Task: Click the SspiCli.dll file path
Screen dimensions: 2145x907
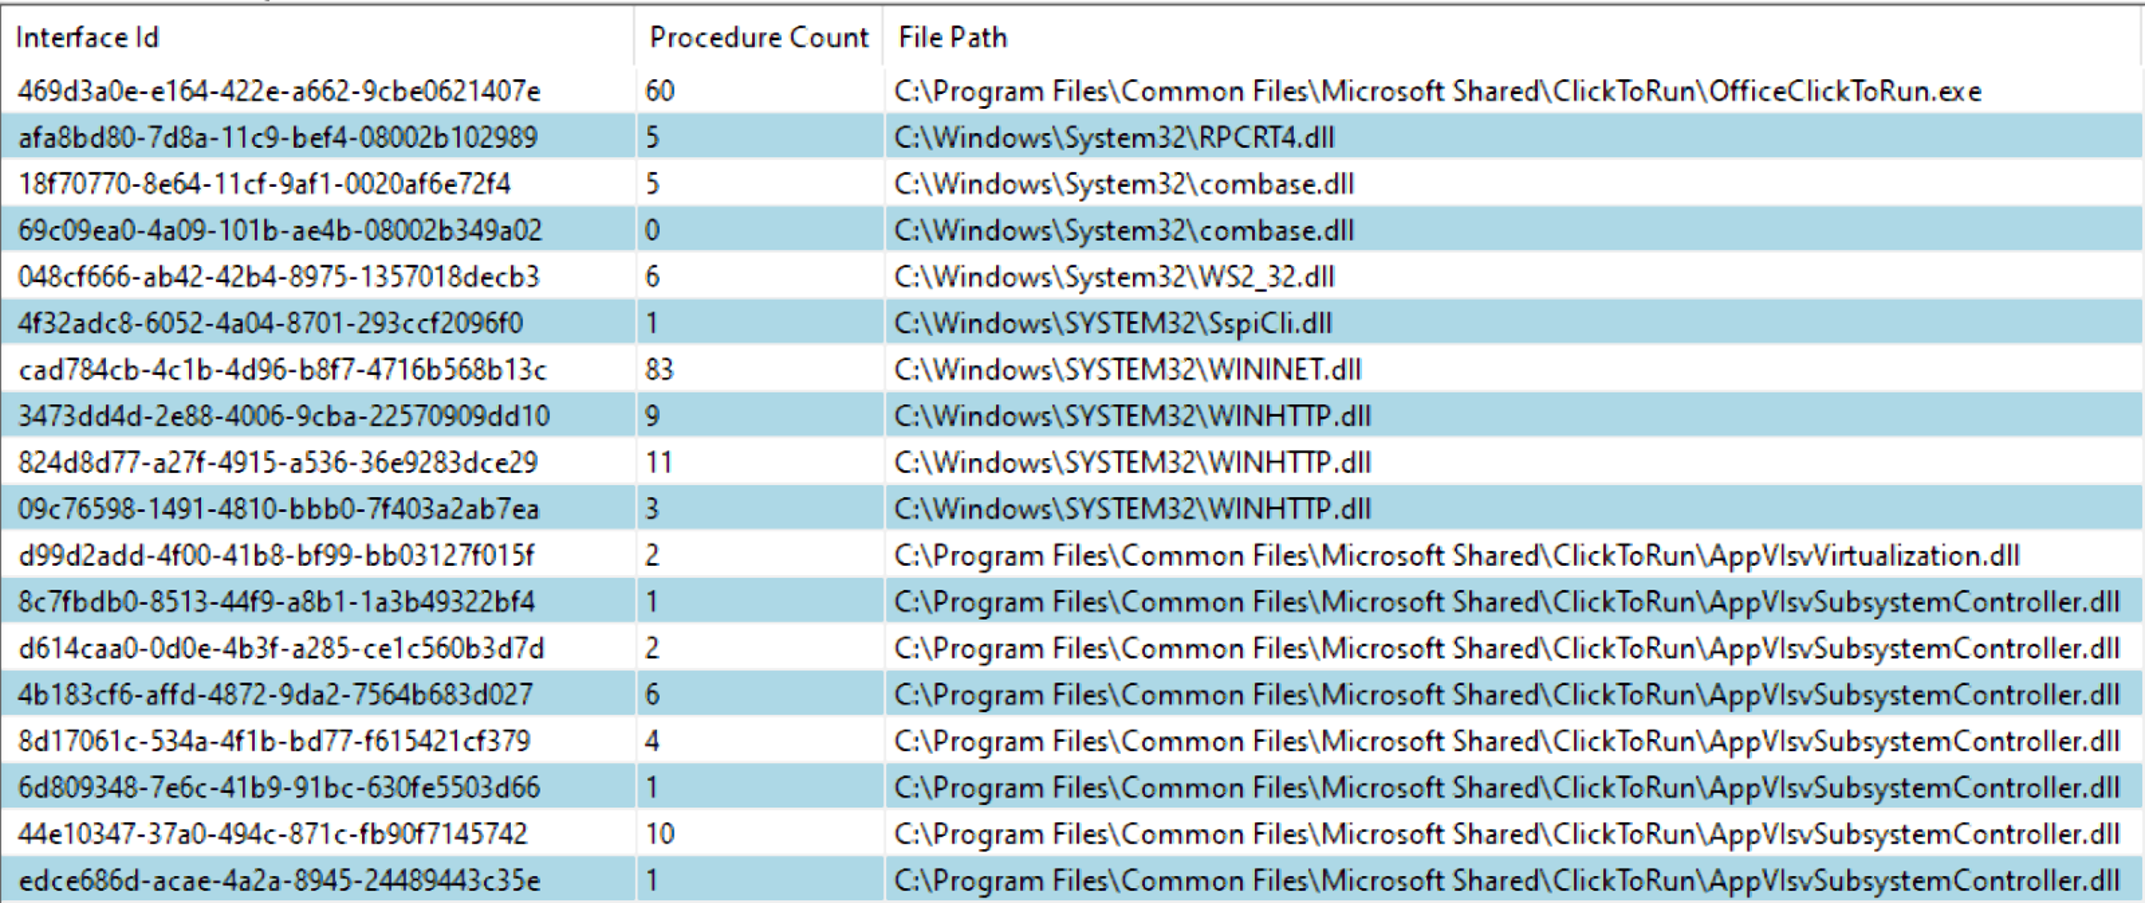Action: tap(1113, 323)
